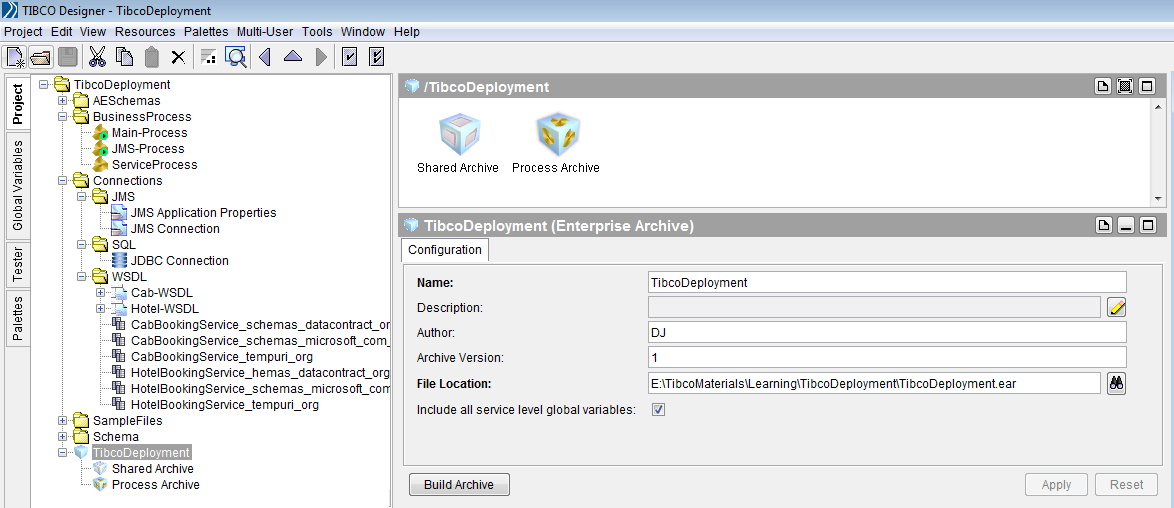Open the Edit menu
1174x508 pixels.
point(61,31)
